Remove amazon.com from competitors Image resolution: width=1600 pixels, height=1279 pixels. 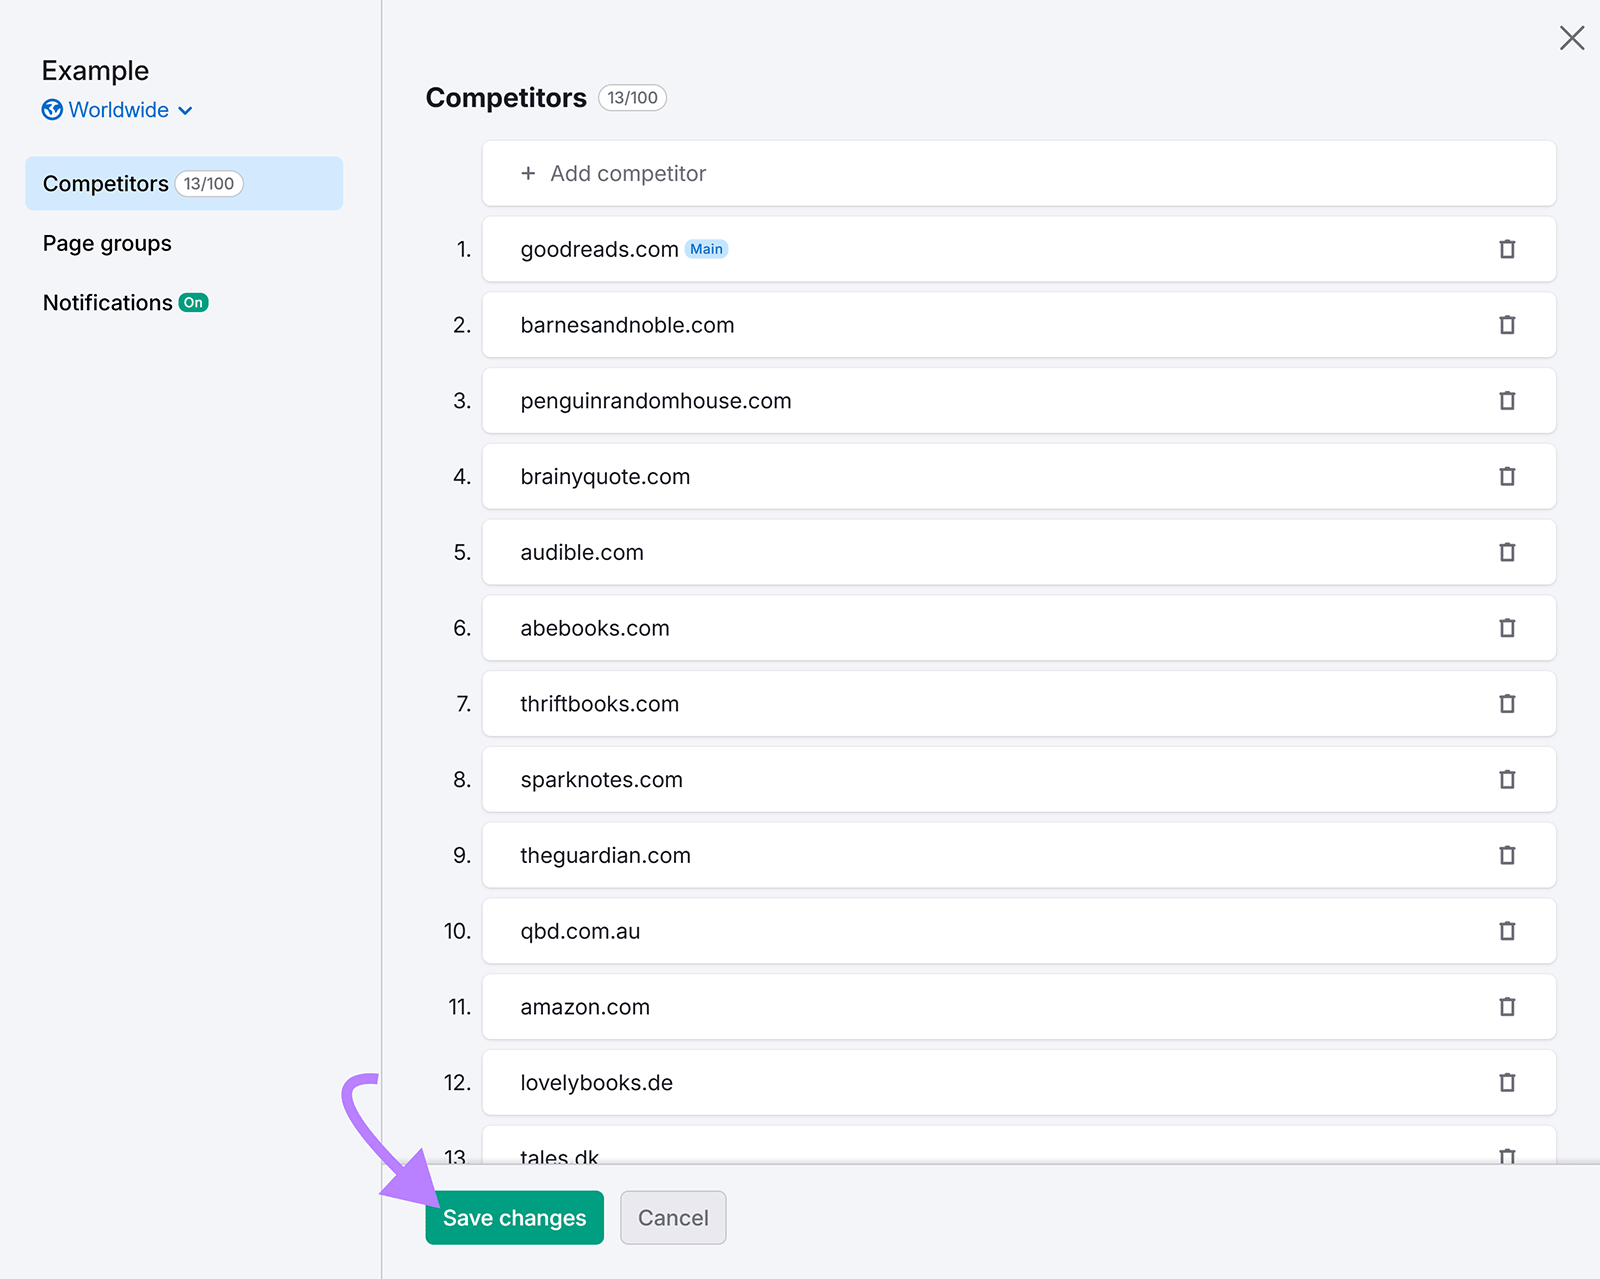click(1507, 1007)
